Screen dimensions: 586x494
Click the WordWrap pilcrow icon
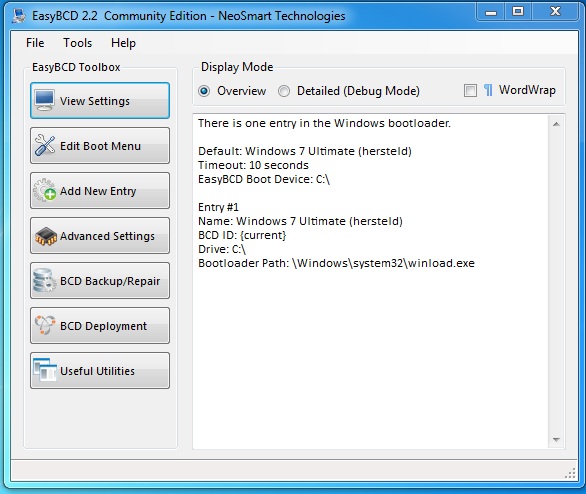tap(488, 90)
